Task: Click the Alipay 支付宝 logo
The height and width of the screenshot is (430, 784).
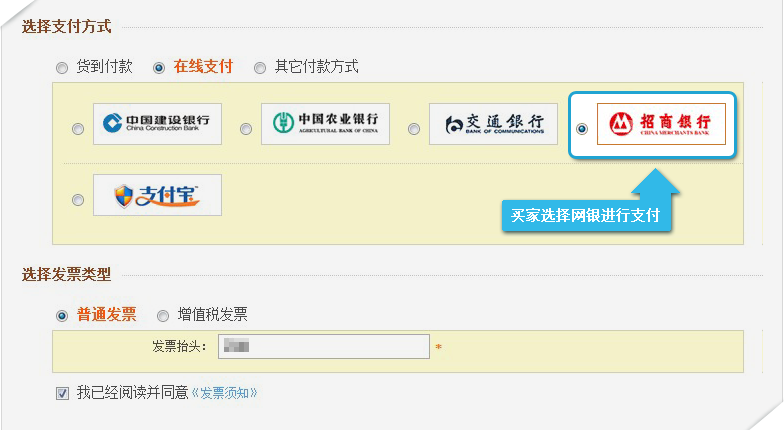Action: pos(158,195)
